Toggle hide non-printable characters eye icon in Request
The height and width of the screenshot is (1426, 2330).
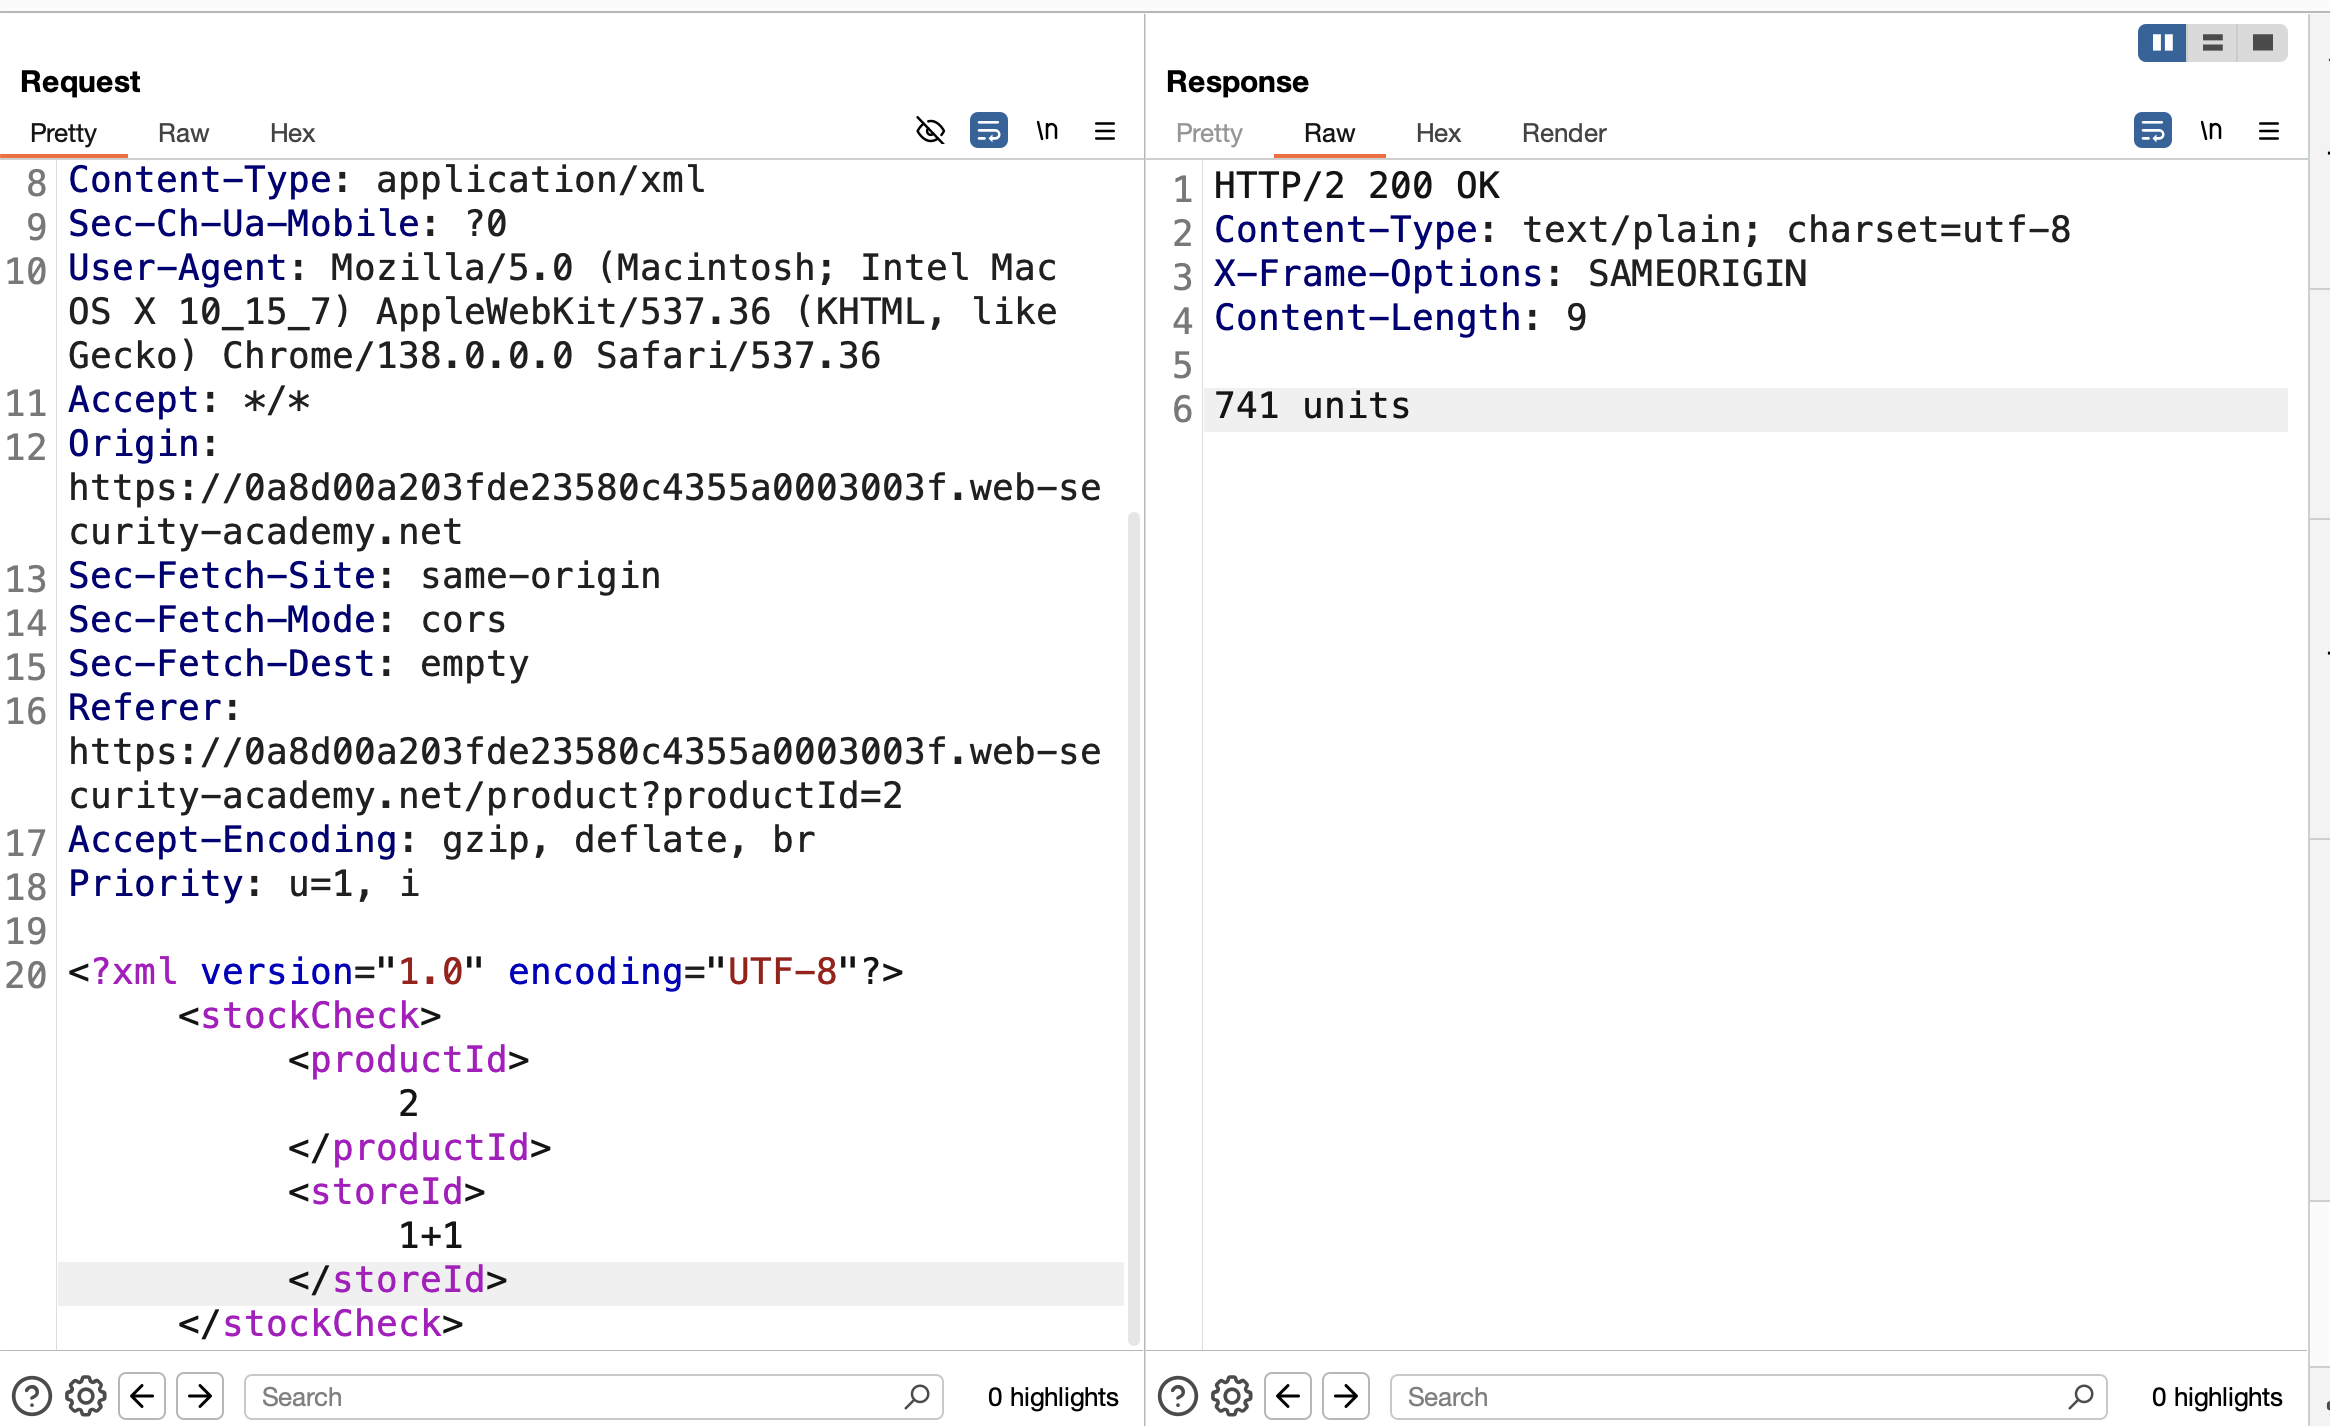930,131
